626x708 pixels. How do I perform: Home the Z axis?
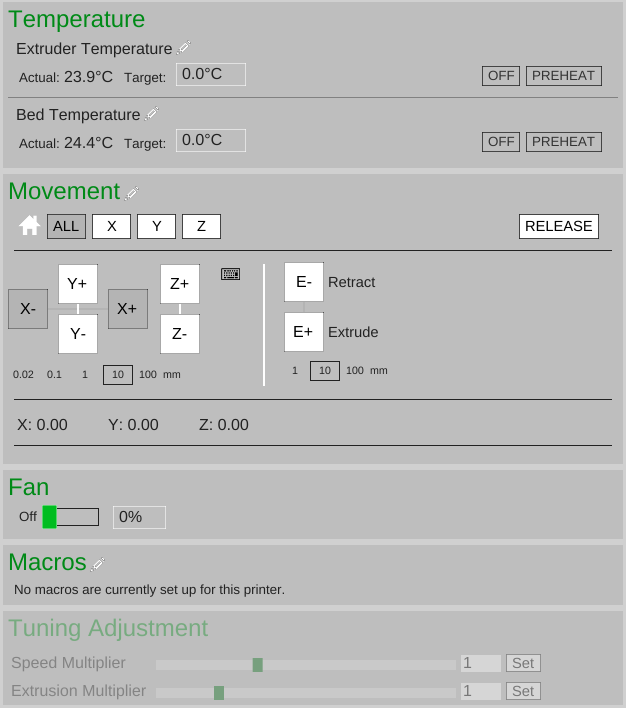[201, 227]
